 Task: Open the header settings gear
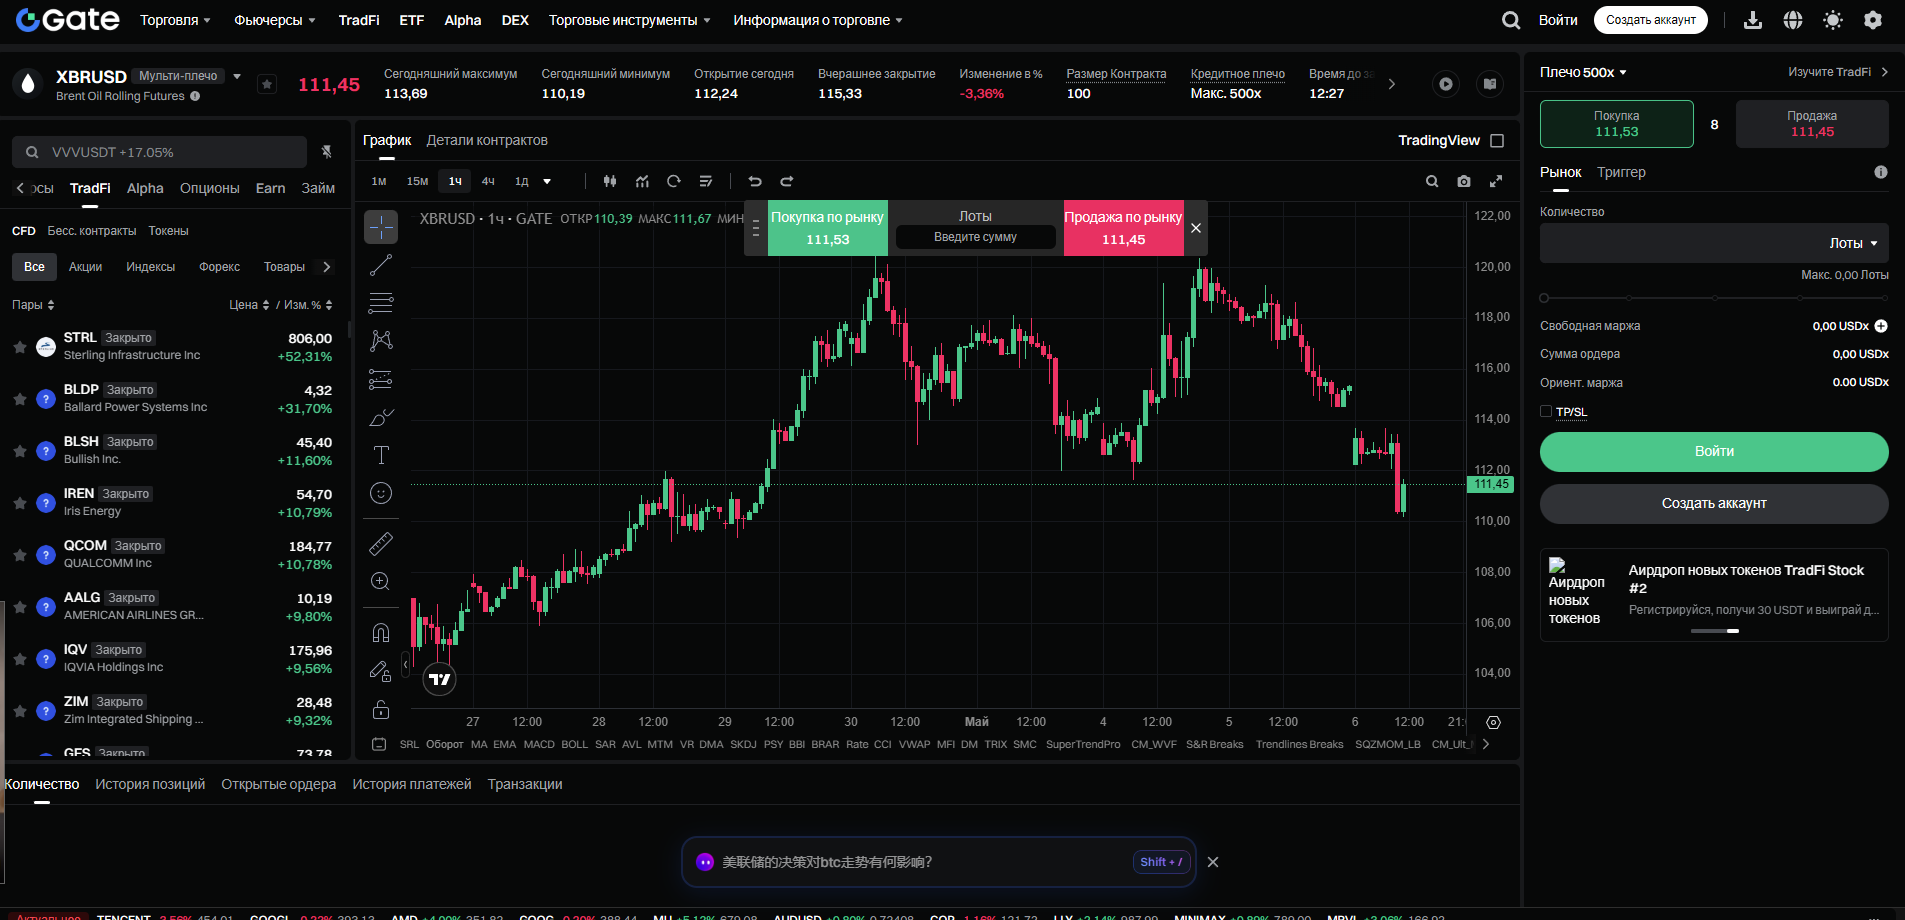coord(1873,20)
